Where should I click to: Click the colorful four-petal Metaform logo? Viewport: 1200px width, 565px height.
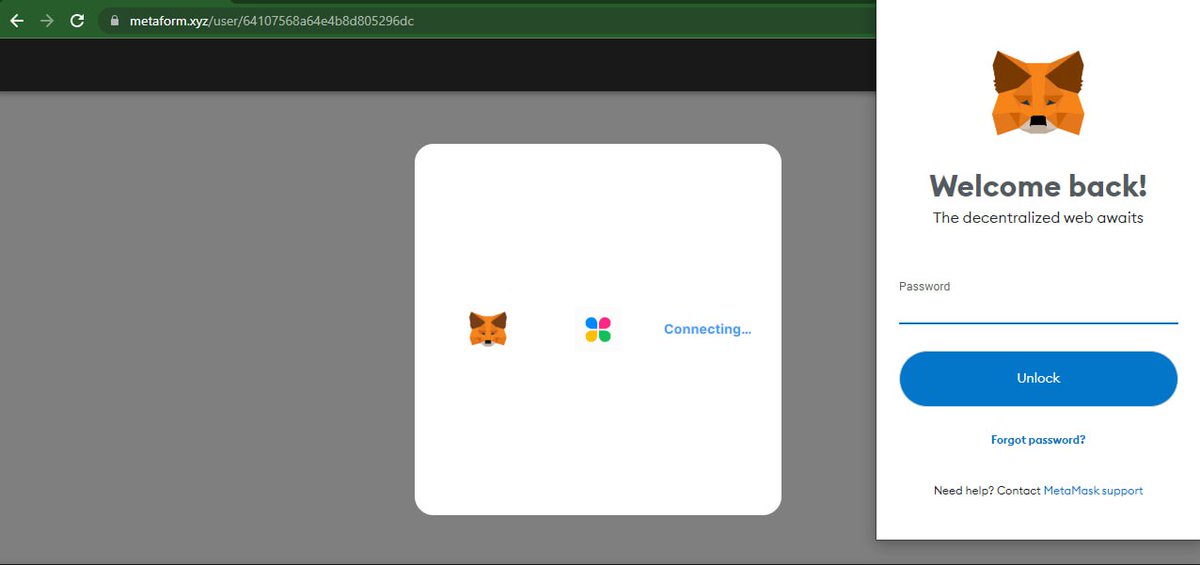598,329
